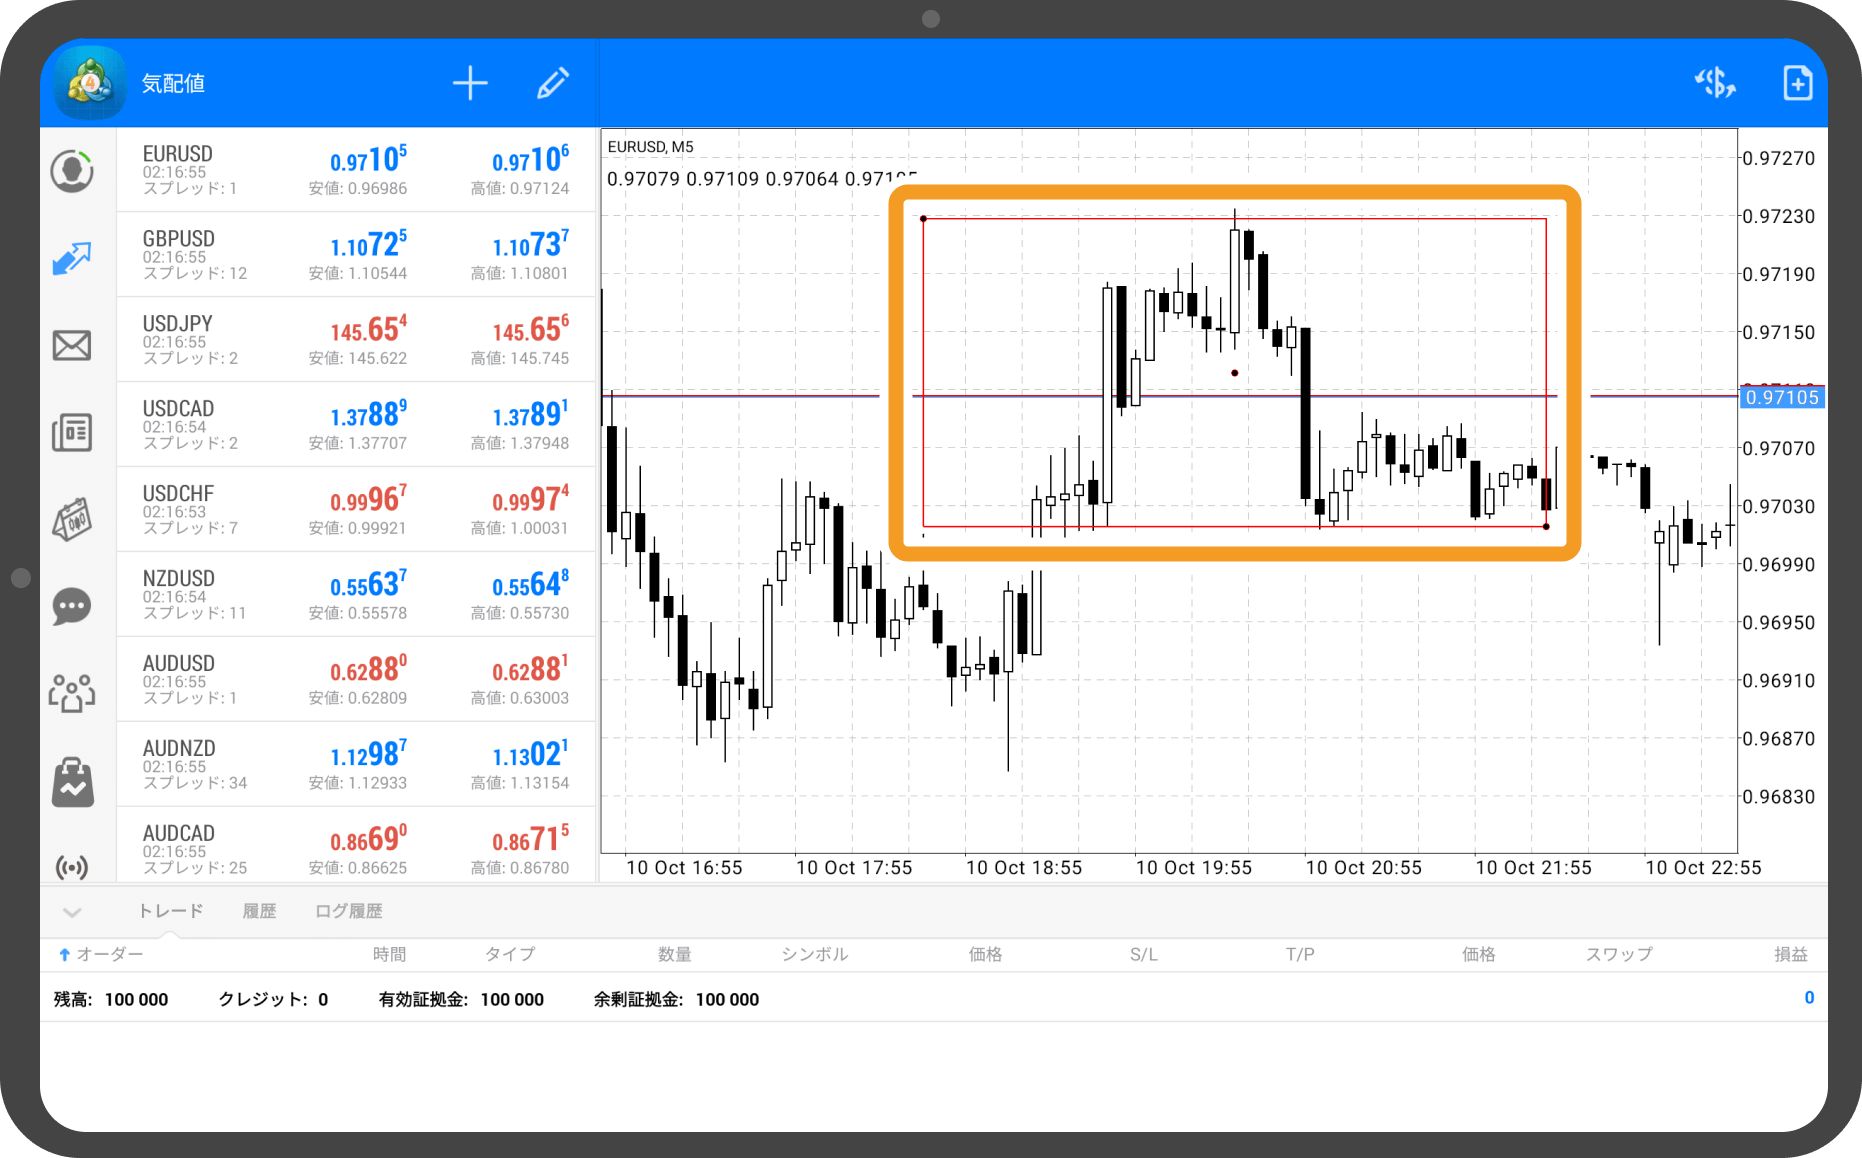Open the community people icon
The height and width of the screenshot is (1158, 1862).
(x=72, y=692)
